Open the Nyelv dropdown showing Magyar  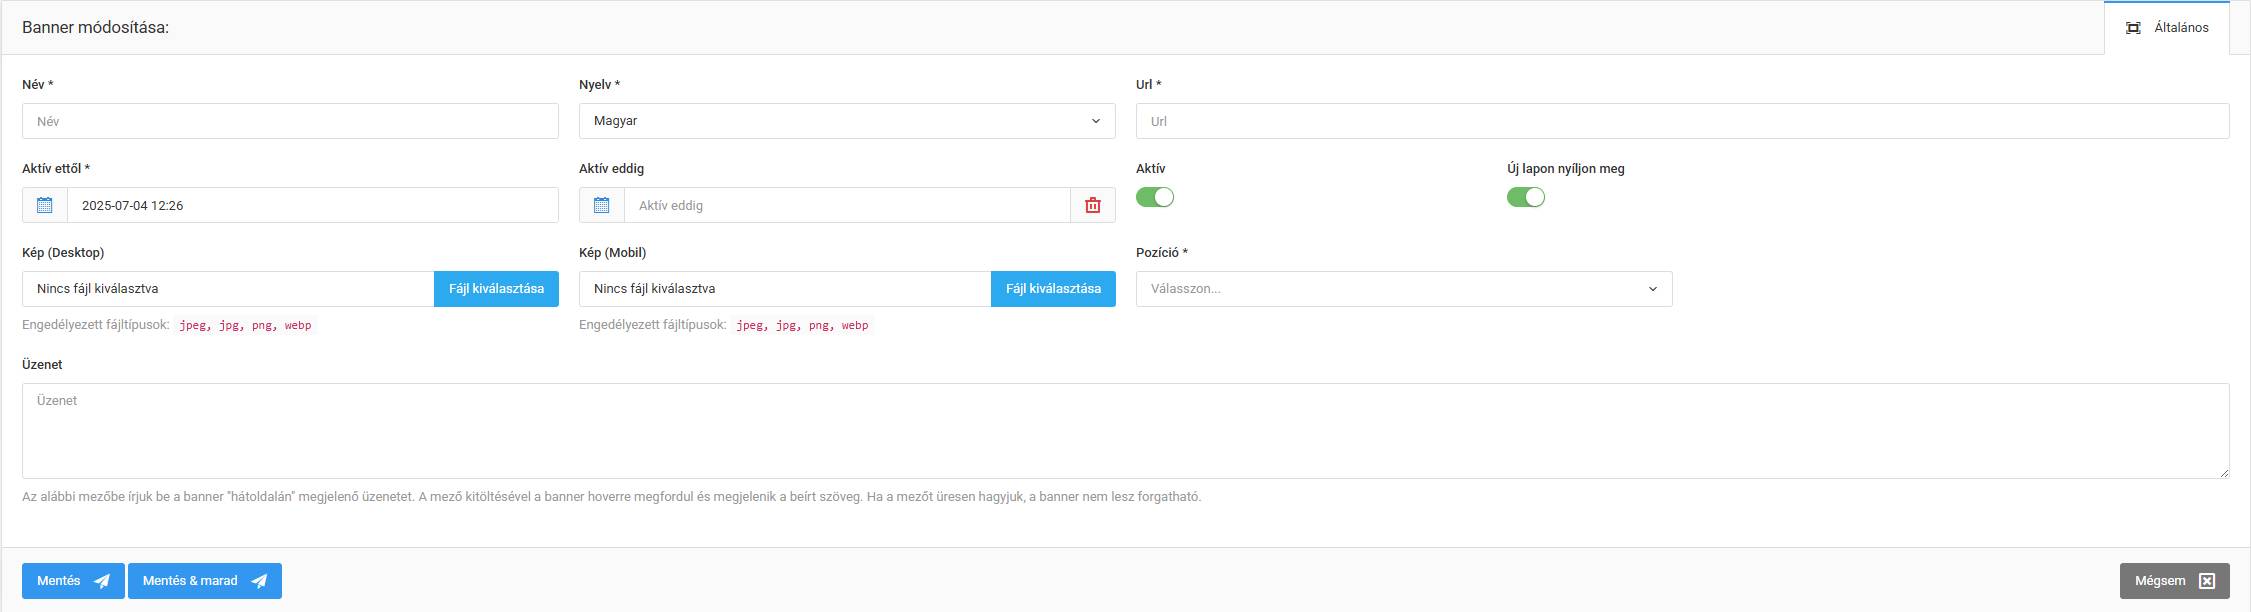847,121
